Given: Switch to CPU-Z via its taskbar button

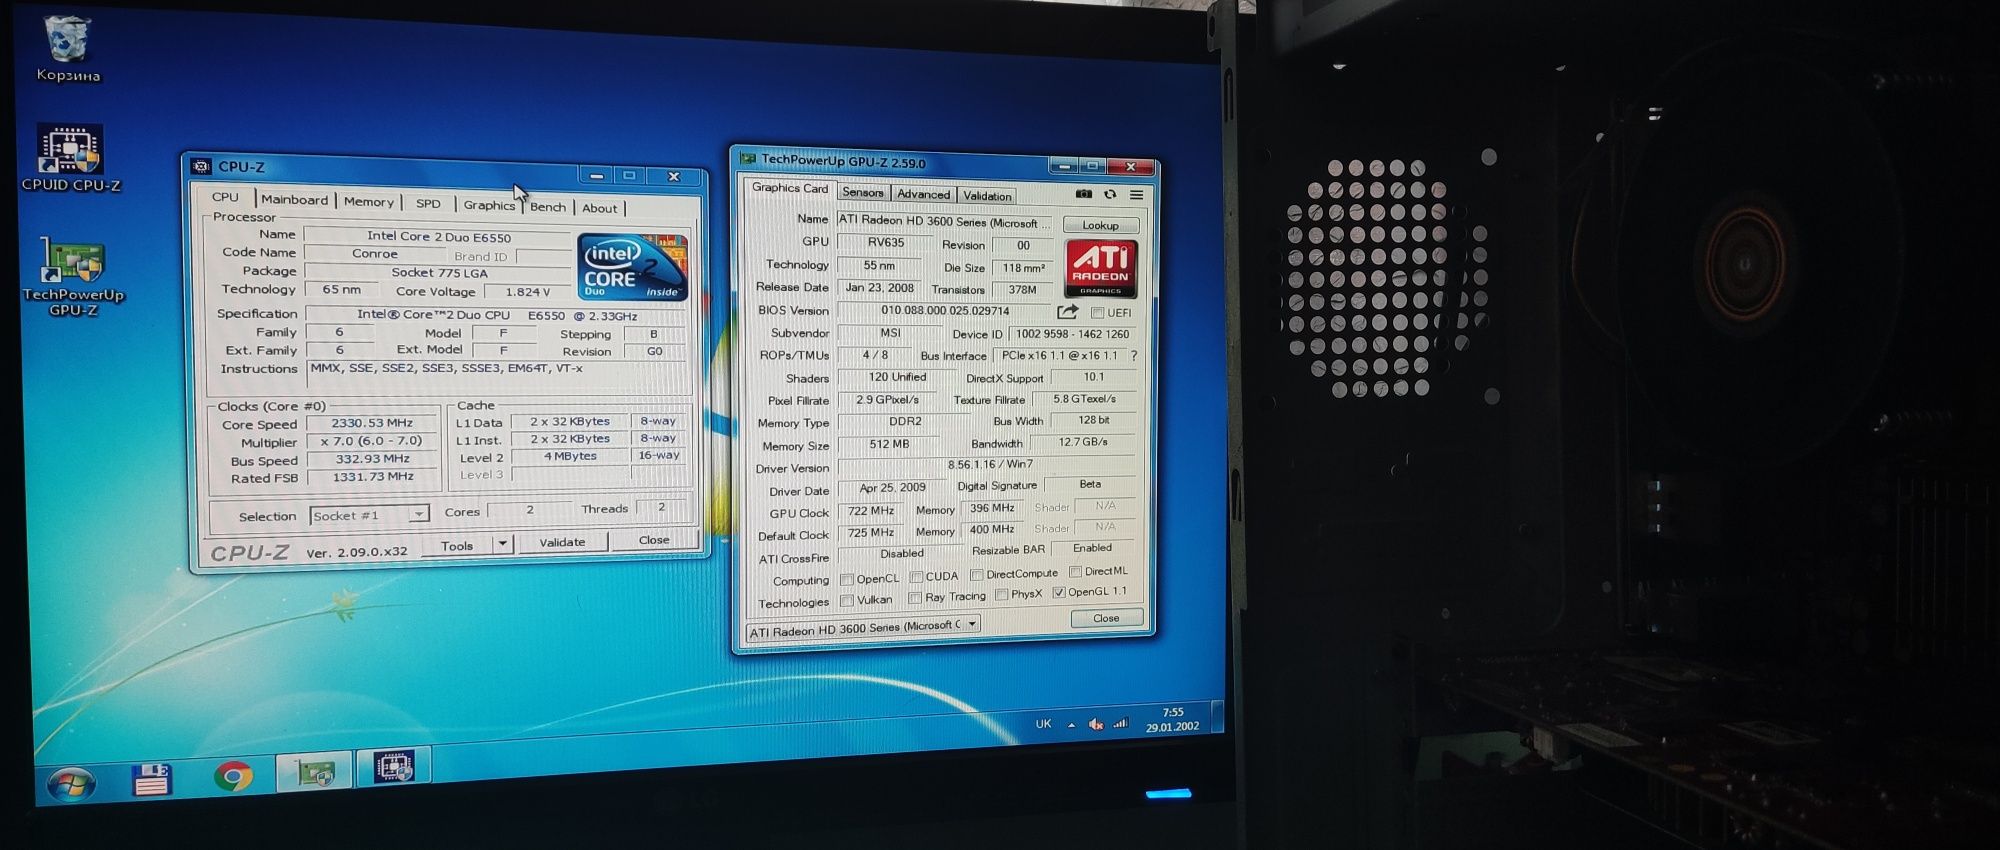Looking at the screenshot, I should pos(394,767).
